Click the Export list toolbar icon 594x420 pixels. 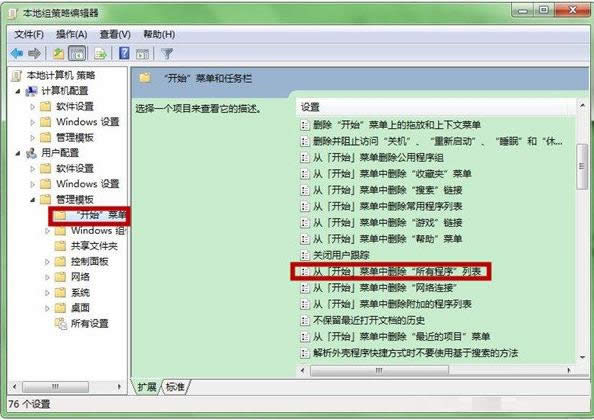(100, 53)
